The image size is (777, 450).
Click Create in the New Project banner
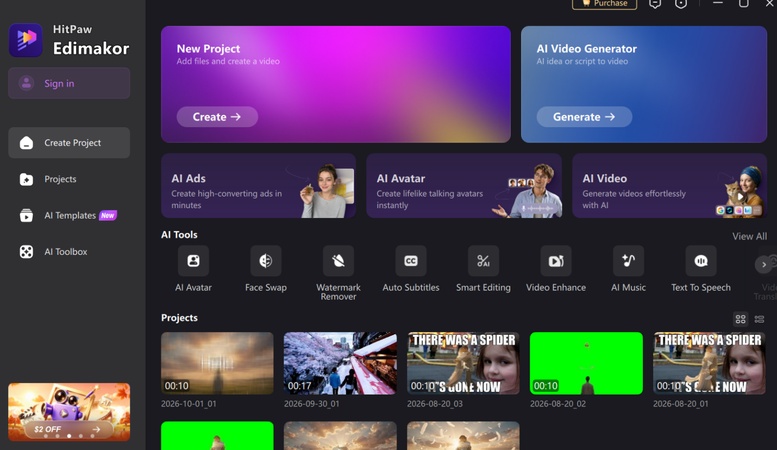click(x=217, y=117)
